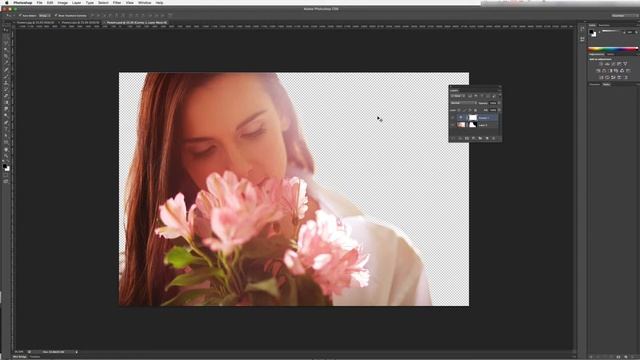Select the Horizontal Type tool

(x=6, y=129)
